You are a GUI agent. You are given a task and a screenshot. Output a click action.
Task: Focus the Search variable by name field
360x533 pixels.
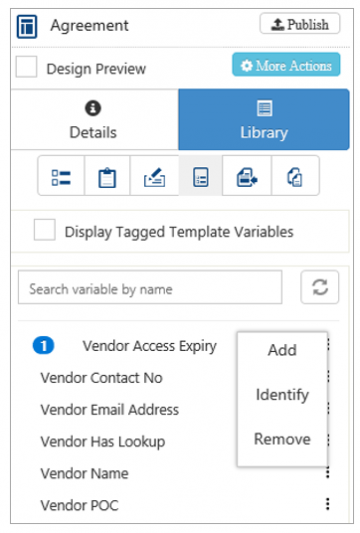(x=150, y=287)
